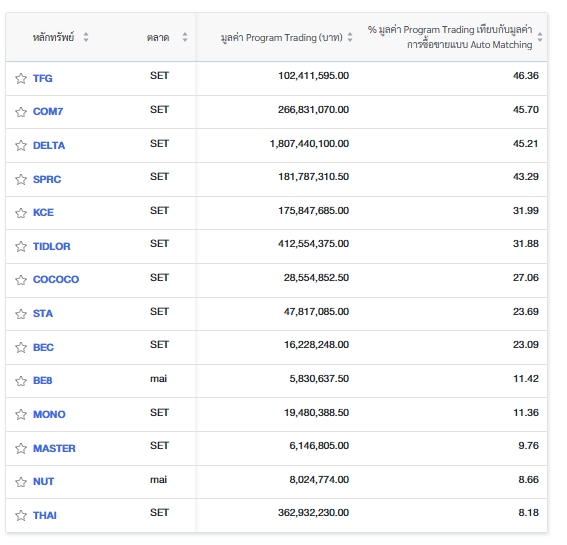
Task: Sort by หลักทรัพย์ column arrows
Action: (x=86, y=37)
